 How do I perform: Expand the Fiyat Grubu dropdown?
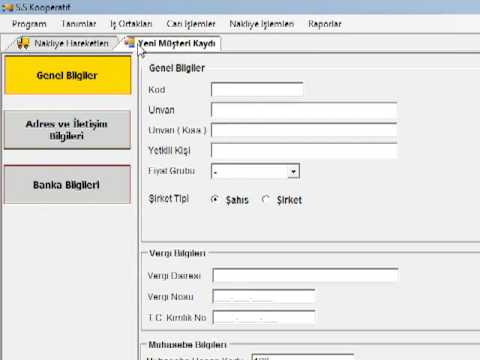[x=293, y=171]
